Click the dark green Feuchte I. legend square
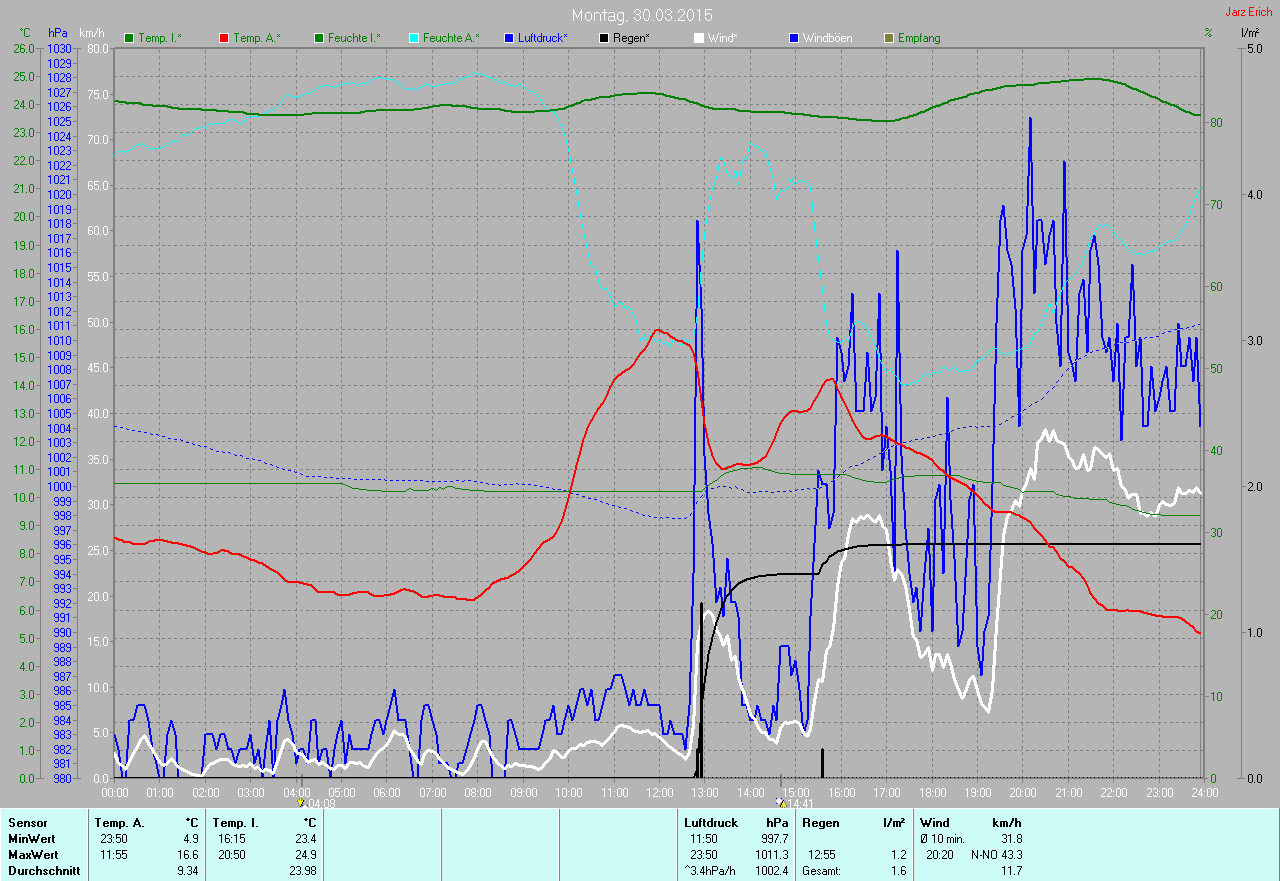 [x=320, y=38]
